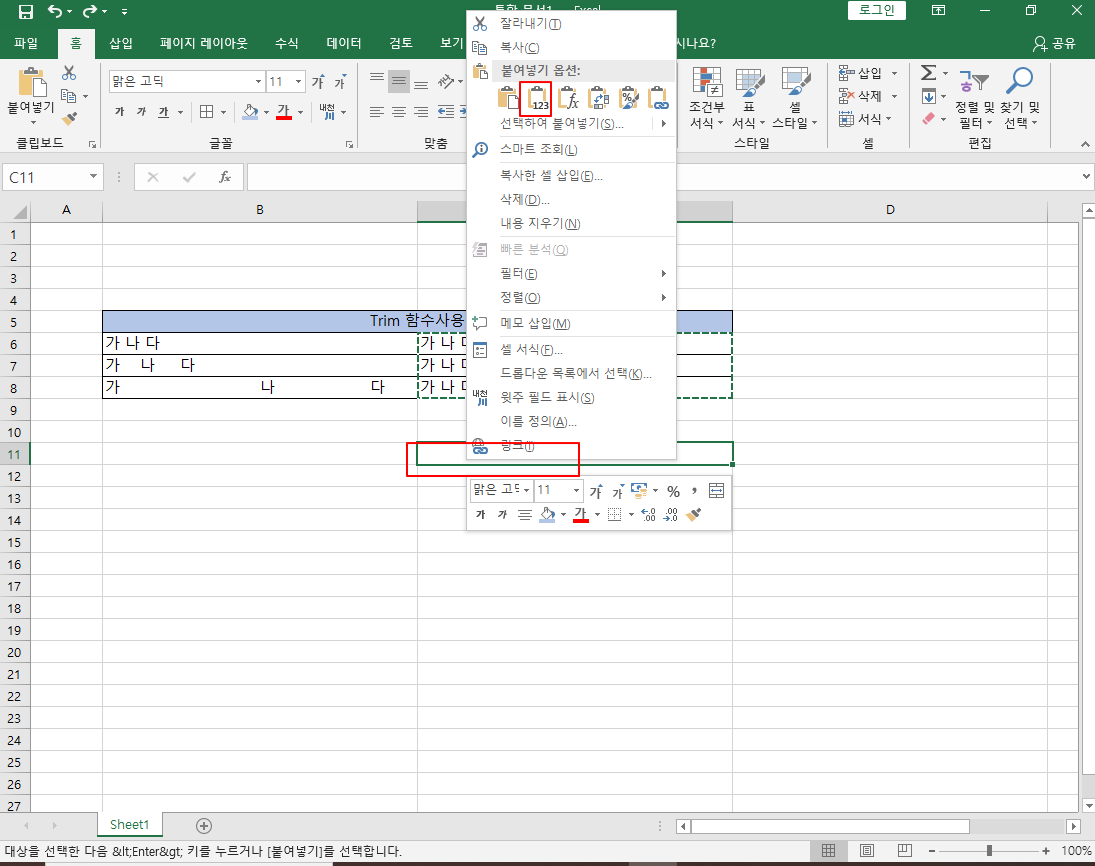Toggle middle vertical alignment in the ribbon

click(399, 82)
